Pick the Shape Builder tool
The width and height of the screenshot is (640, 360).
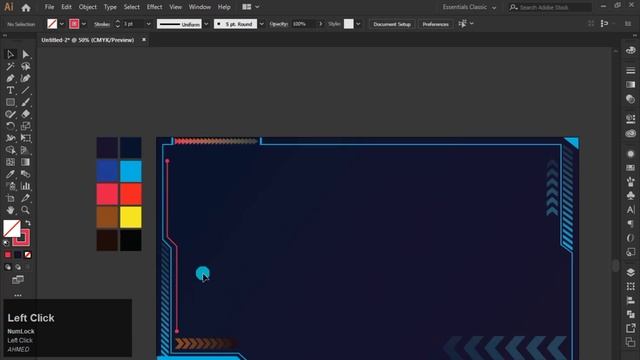tap(10, 150)
